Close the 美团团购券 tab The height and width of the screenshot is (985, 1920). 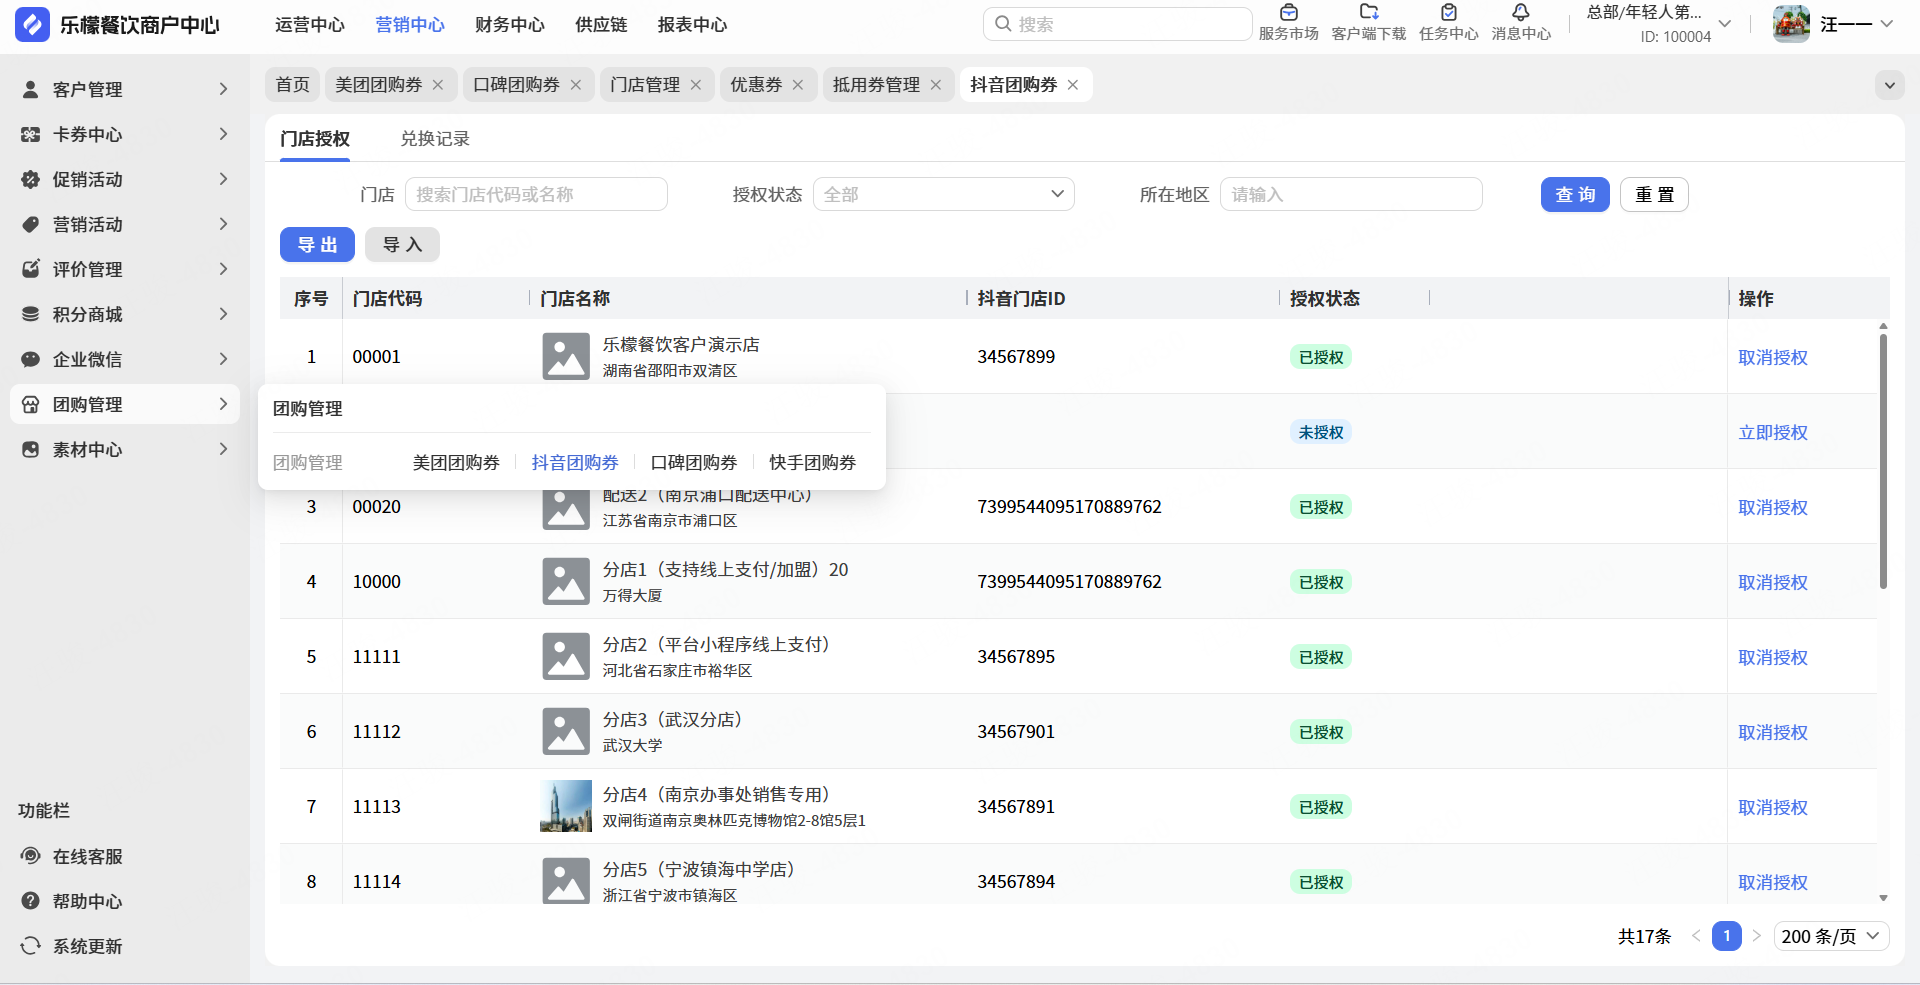pyautogui.click(x=438, y=85)
